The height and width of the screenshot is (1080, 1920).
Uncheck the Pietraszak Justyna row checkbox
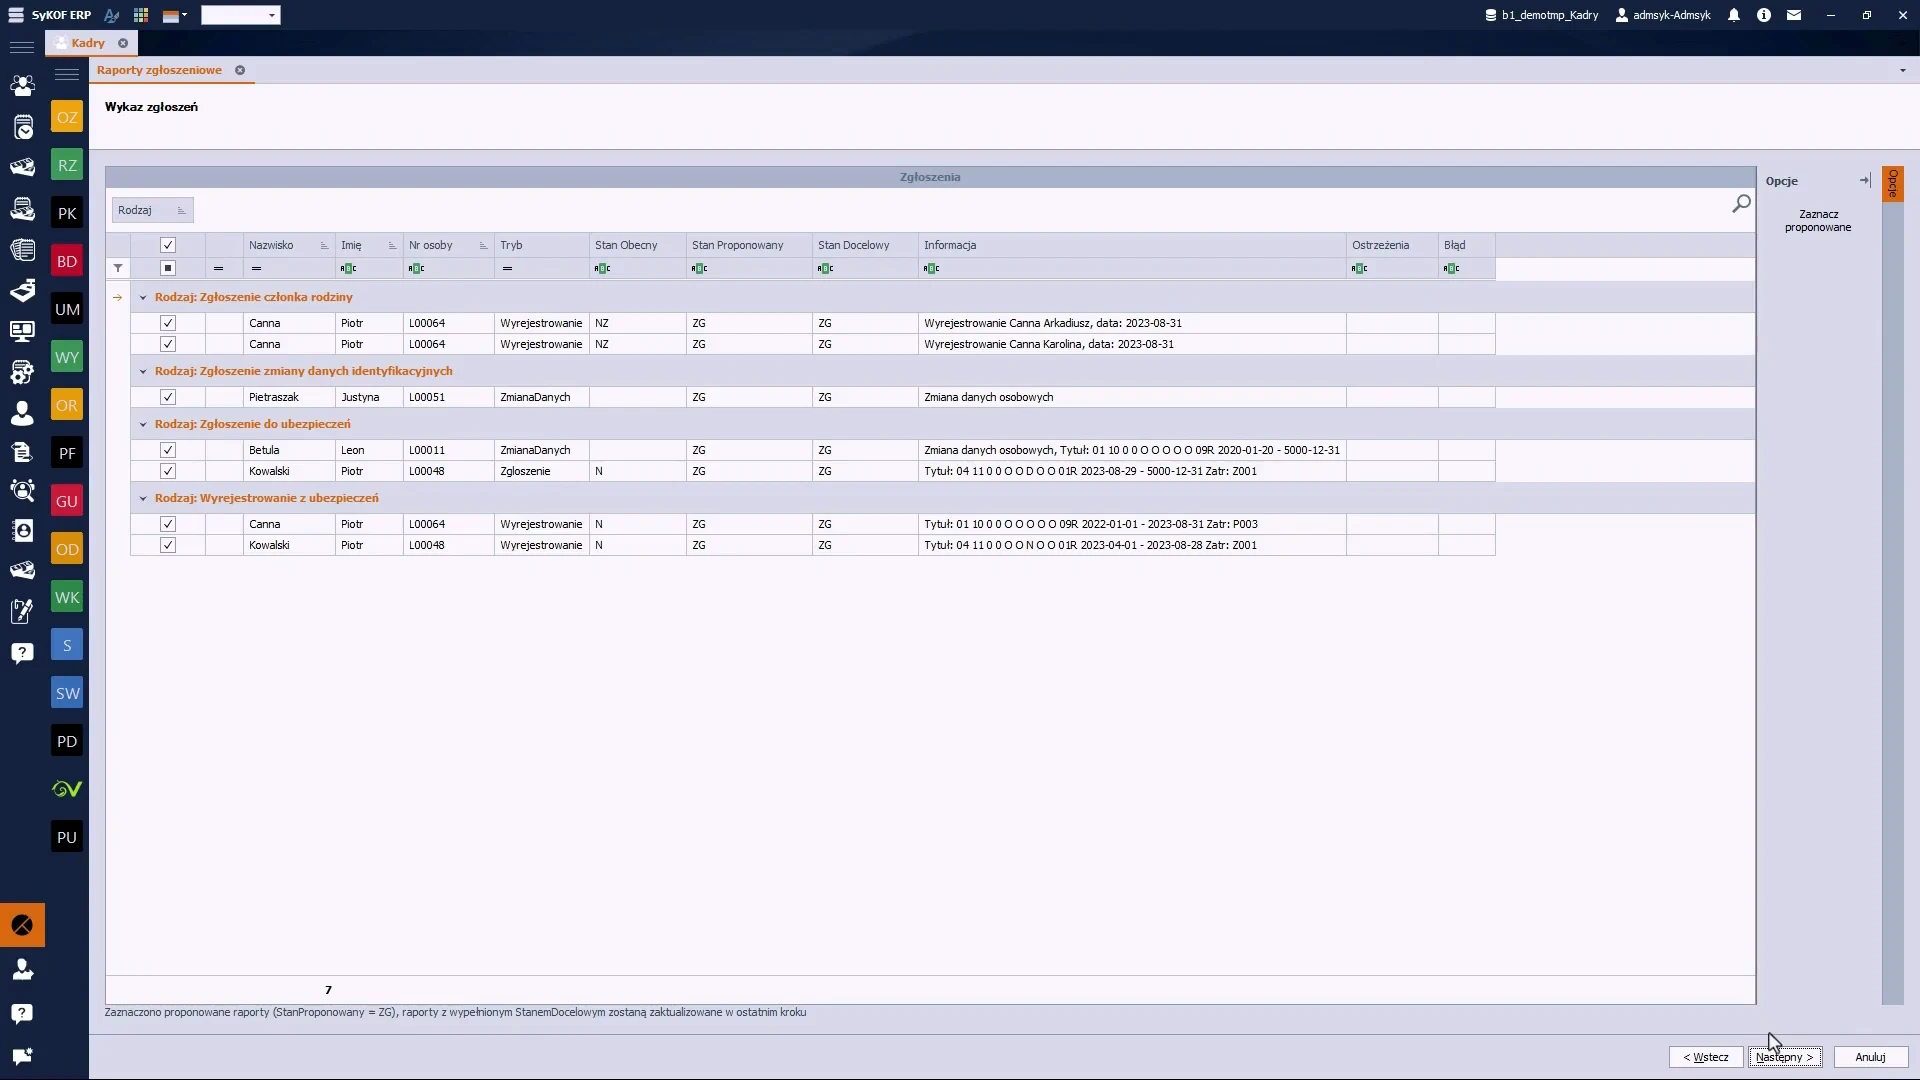pos(168,397)
